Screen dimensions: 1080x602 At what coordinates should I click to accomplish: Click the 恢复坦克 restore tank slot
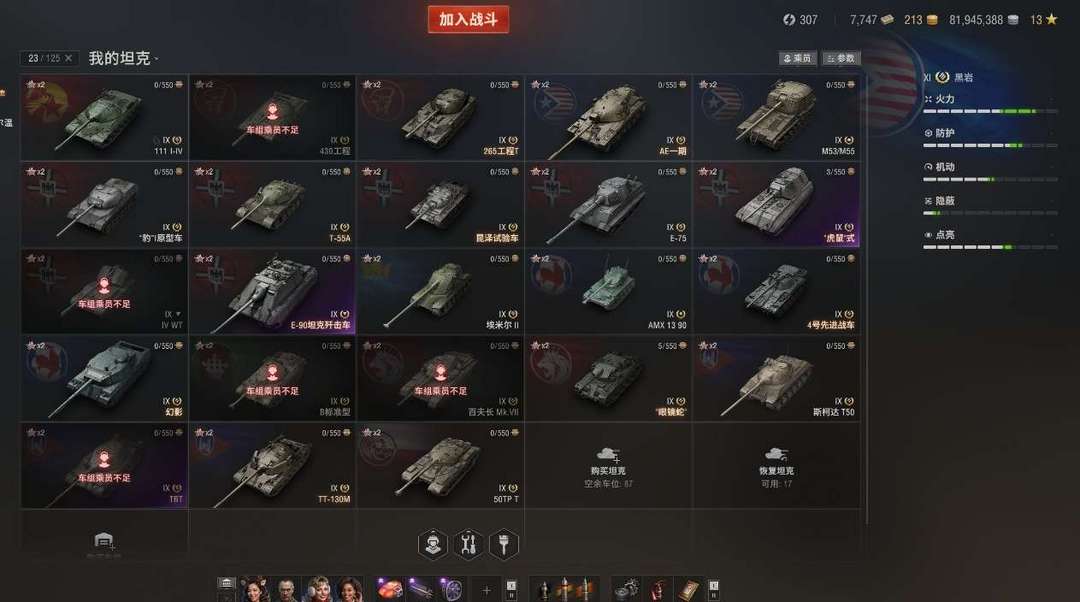776,466
